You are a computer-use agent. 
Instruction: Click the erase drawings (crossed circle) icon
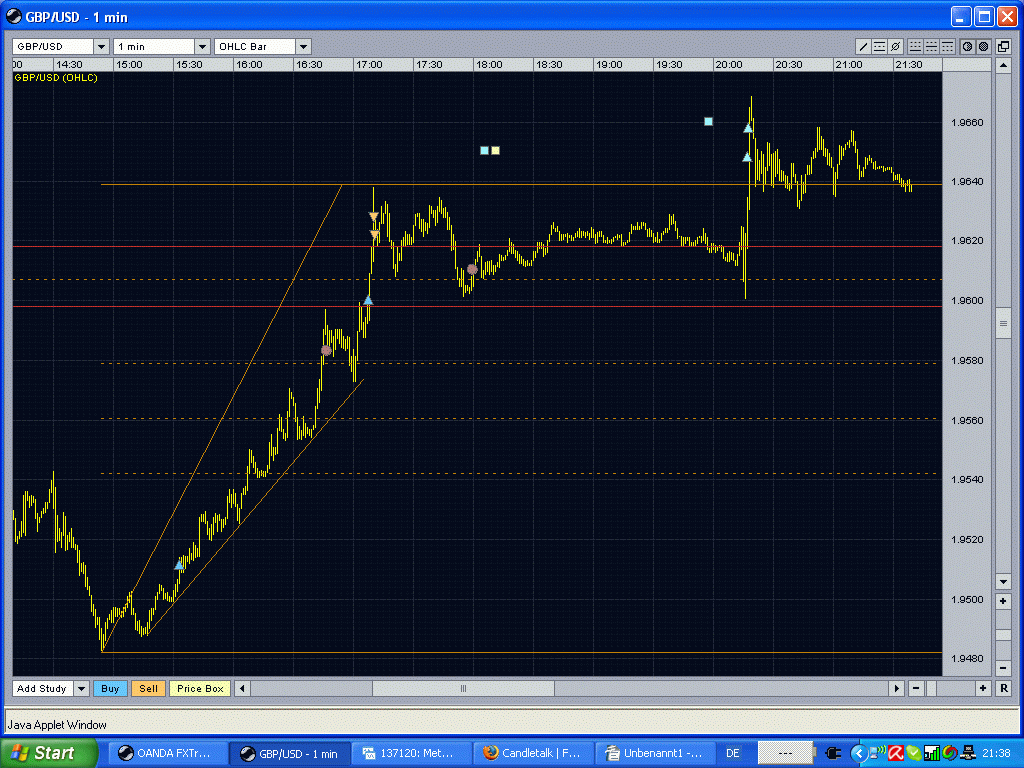tap(895, 47)
